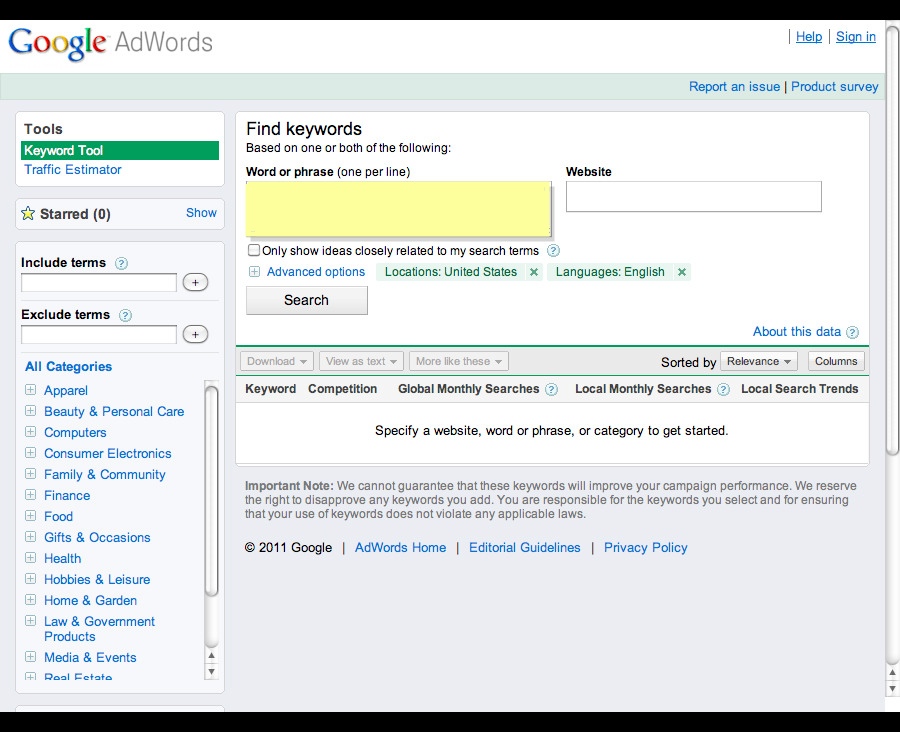Open the Include terms help icon

(x=121, y=264)
